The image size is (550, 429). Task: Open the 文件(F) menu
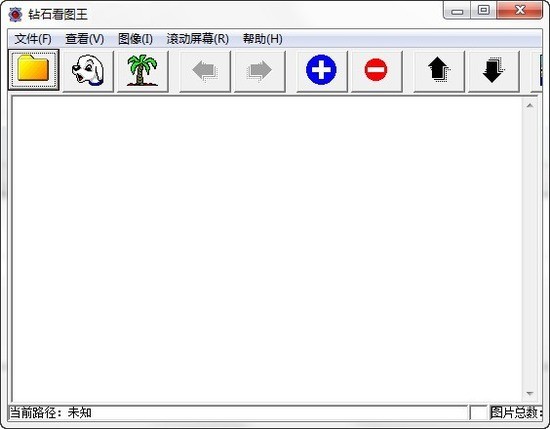33,39
